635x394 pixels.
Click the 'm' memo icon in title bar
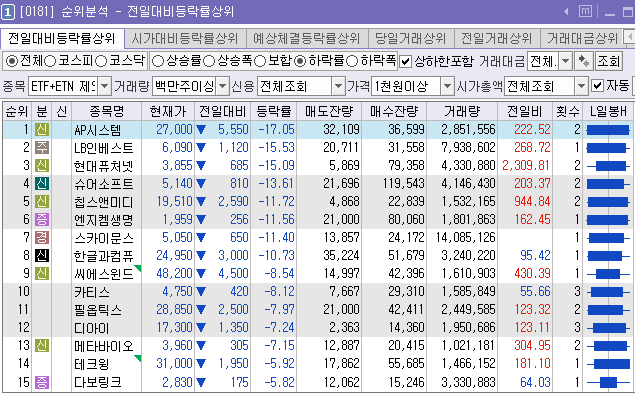pyautogui.click(x=585, y=11)
